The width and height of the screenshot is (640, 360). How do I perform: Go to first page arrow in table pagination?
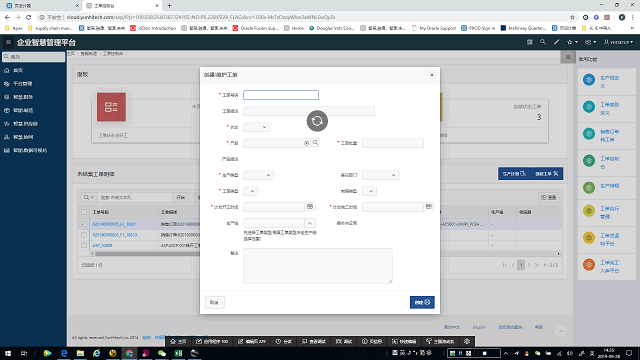point(505,265)
